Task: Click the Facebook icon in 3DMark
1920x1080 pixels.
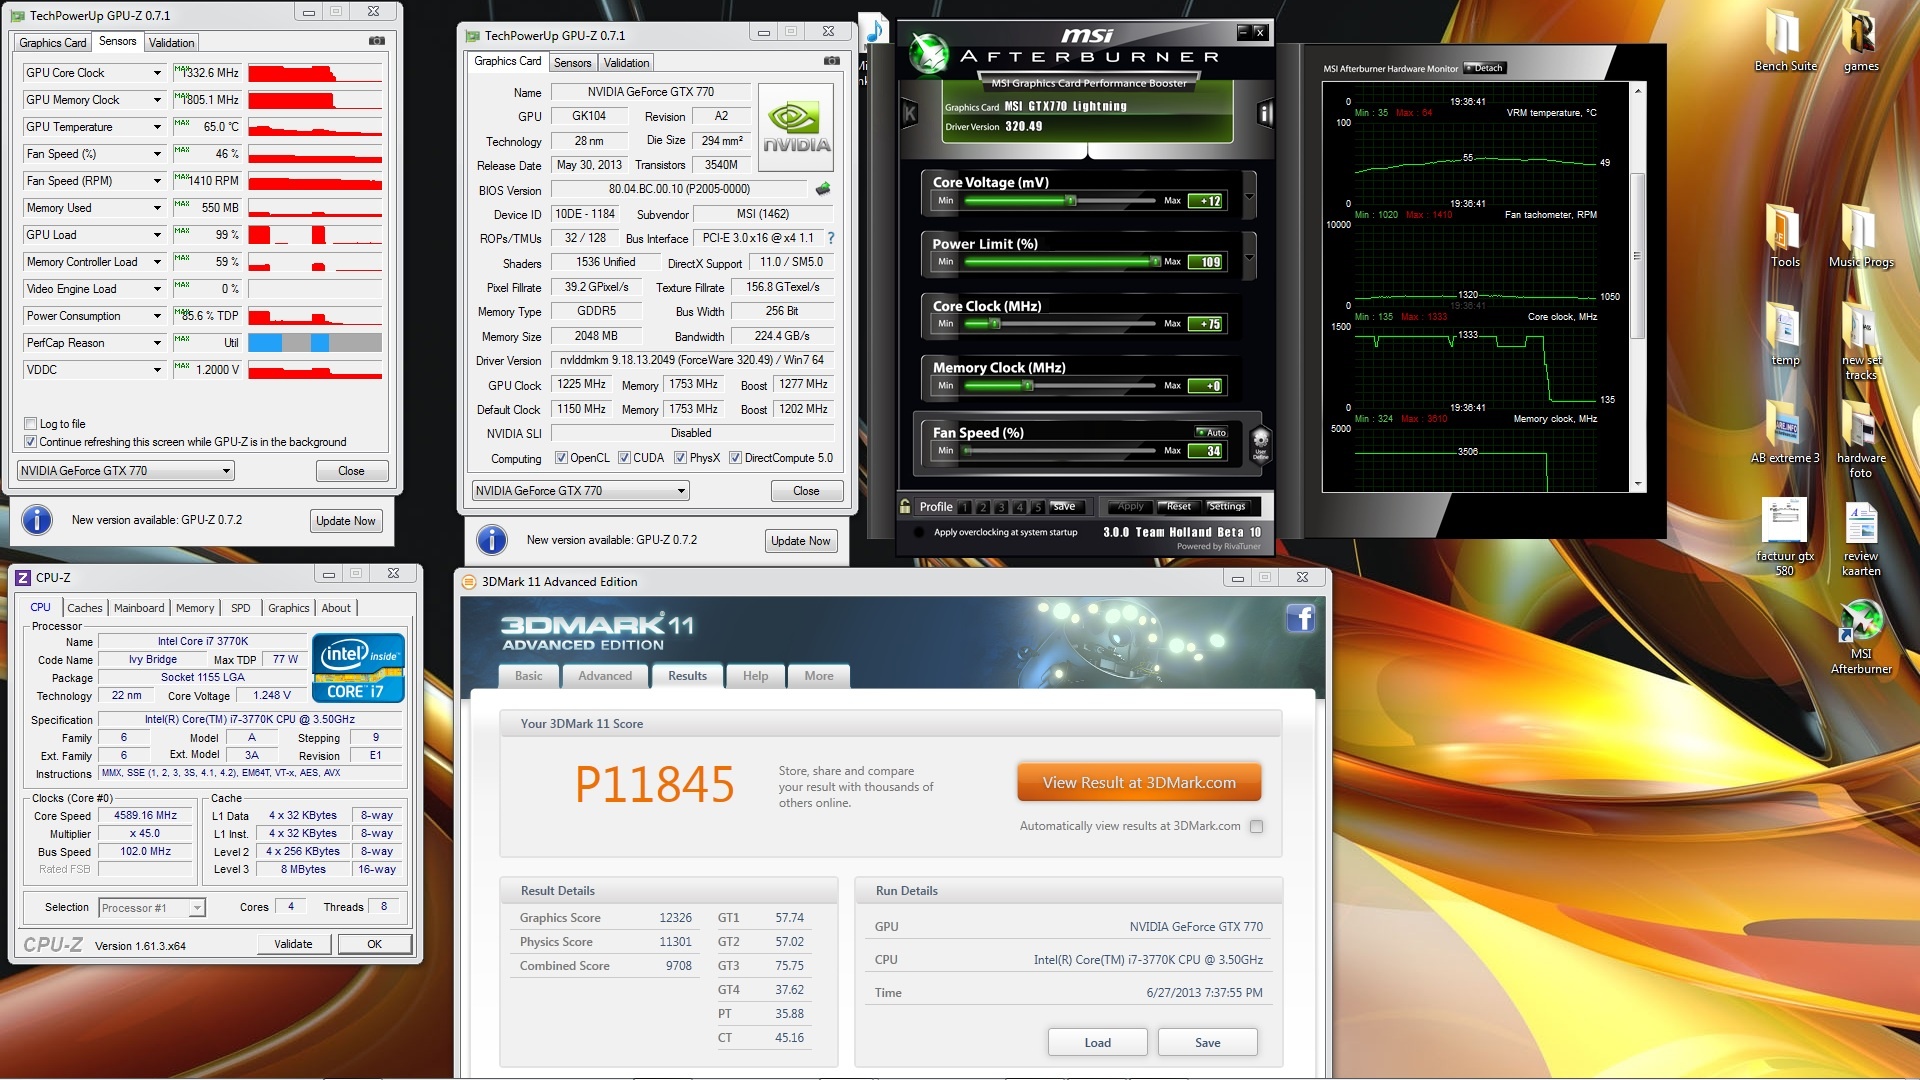Action: [x=1300, y=618]
